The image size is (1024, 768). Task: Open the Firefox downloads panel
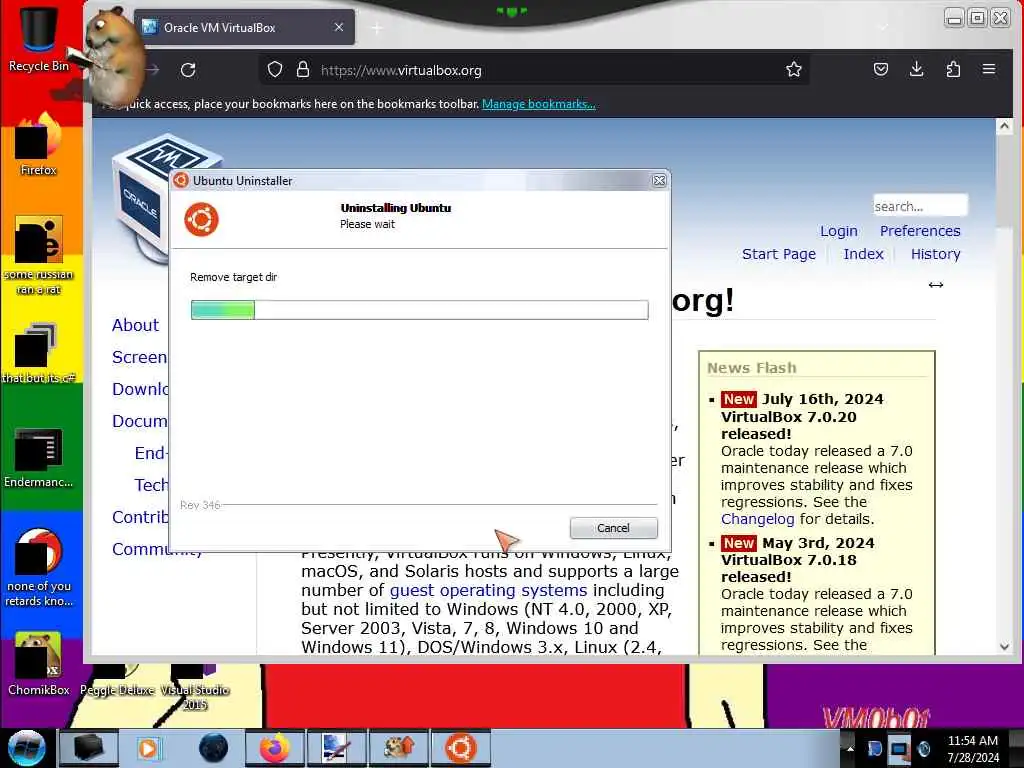[916, 69]
